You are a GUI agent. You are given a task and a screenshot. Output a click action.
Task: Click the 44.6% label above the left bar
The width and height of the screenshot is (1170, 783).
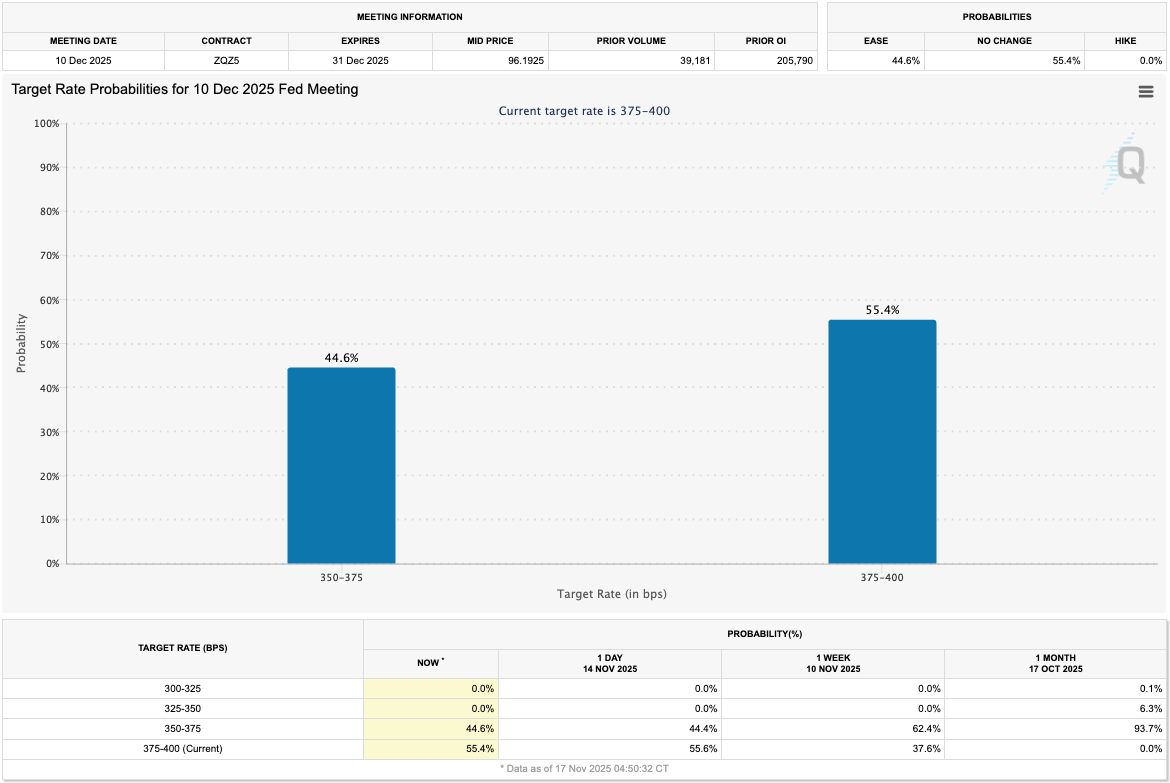341,357
